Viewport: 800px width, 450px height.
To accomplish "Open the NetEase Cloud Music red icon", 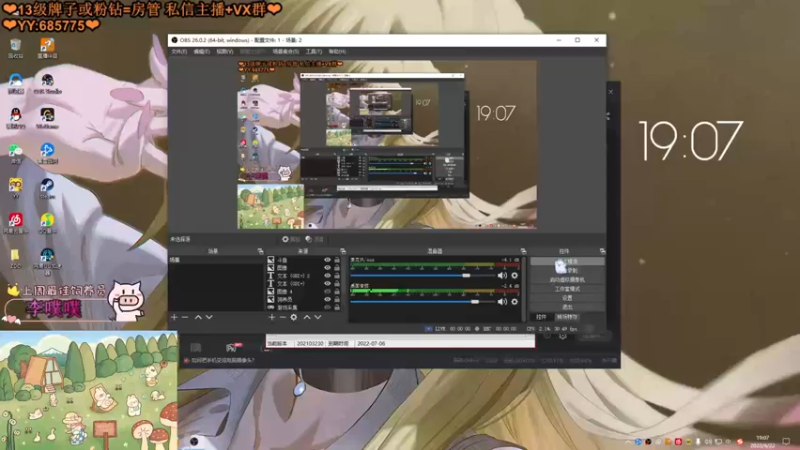I will coord(15,223).
